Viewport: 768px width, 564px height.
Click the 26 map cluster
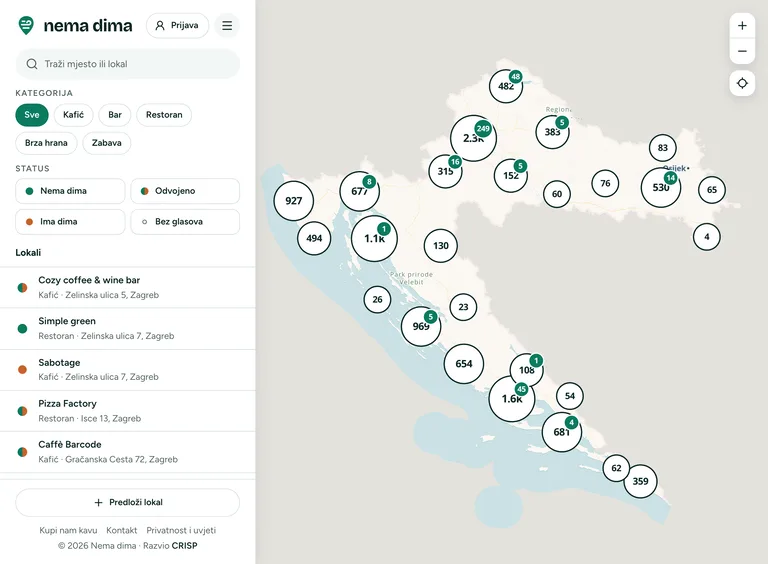coord(377,300)
